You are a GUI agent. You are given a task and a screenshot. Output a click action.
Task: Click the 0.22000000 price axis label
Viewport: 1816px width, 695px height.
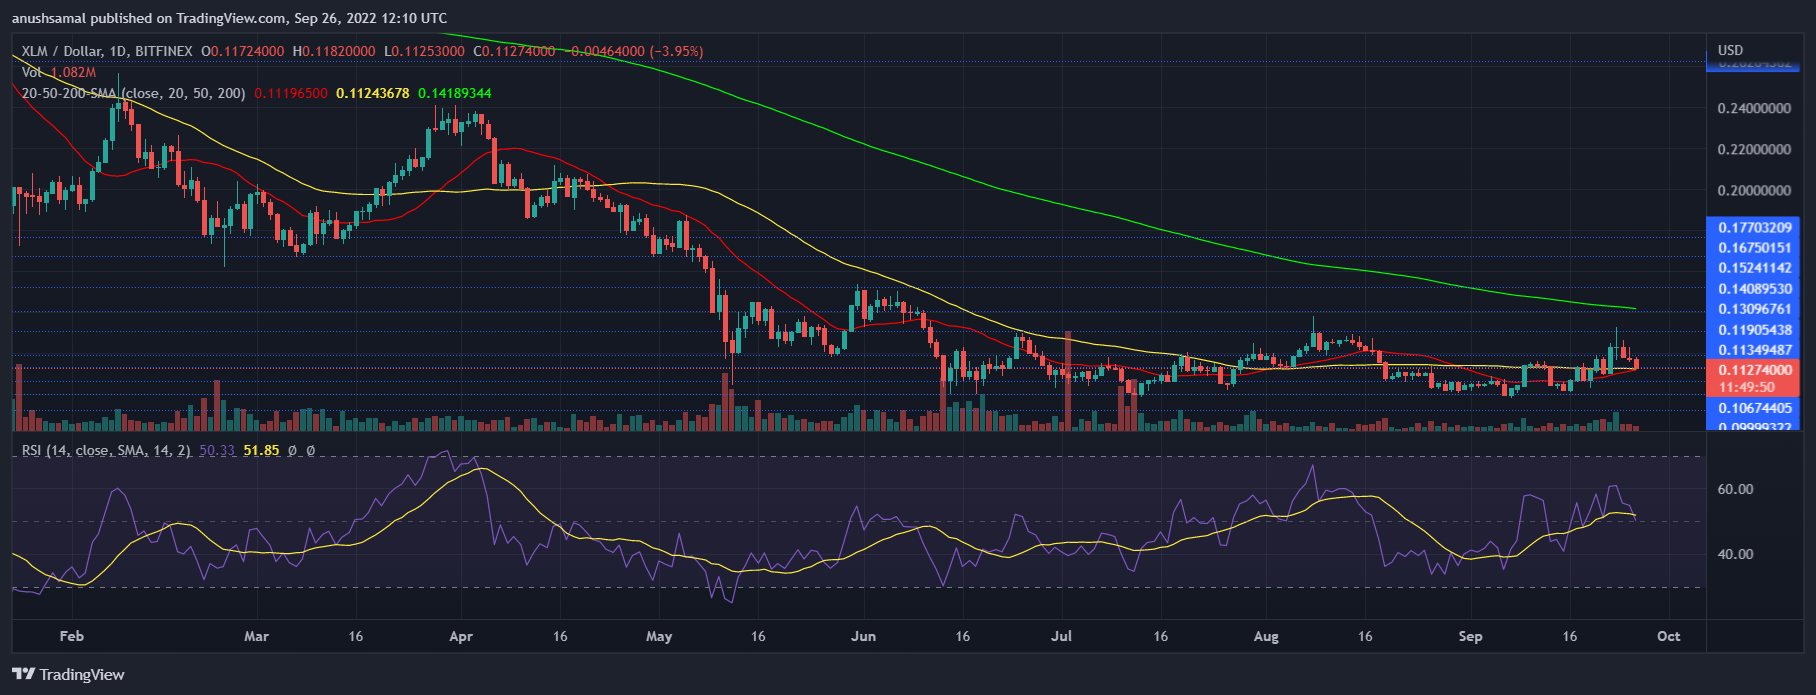(1754, 149)
